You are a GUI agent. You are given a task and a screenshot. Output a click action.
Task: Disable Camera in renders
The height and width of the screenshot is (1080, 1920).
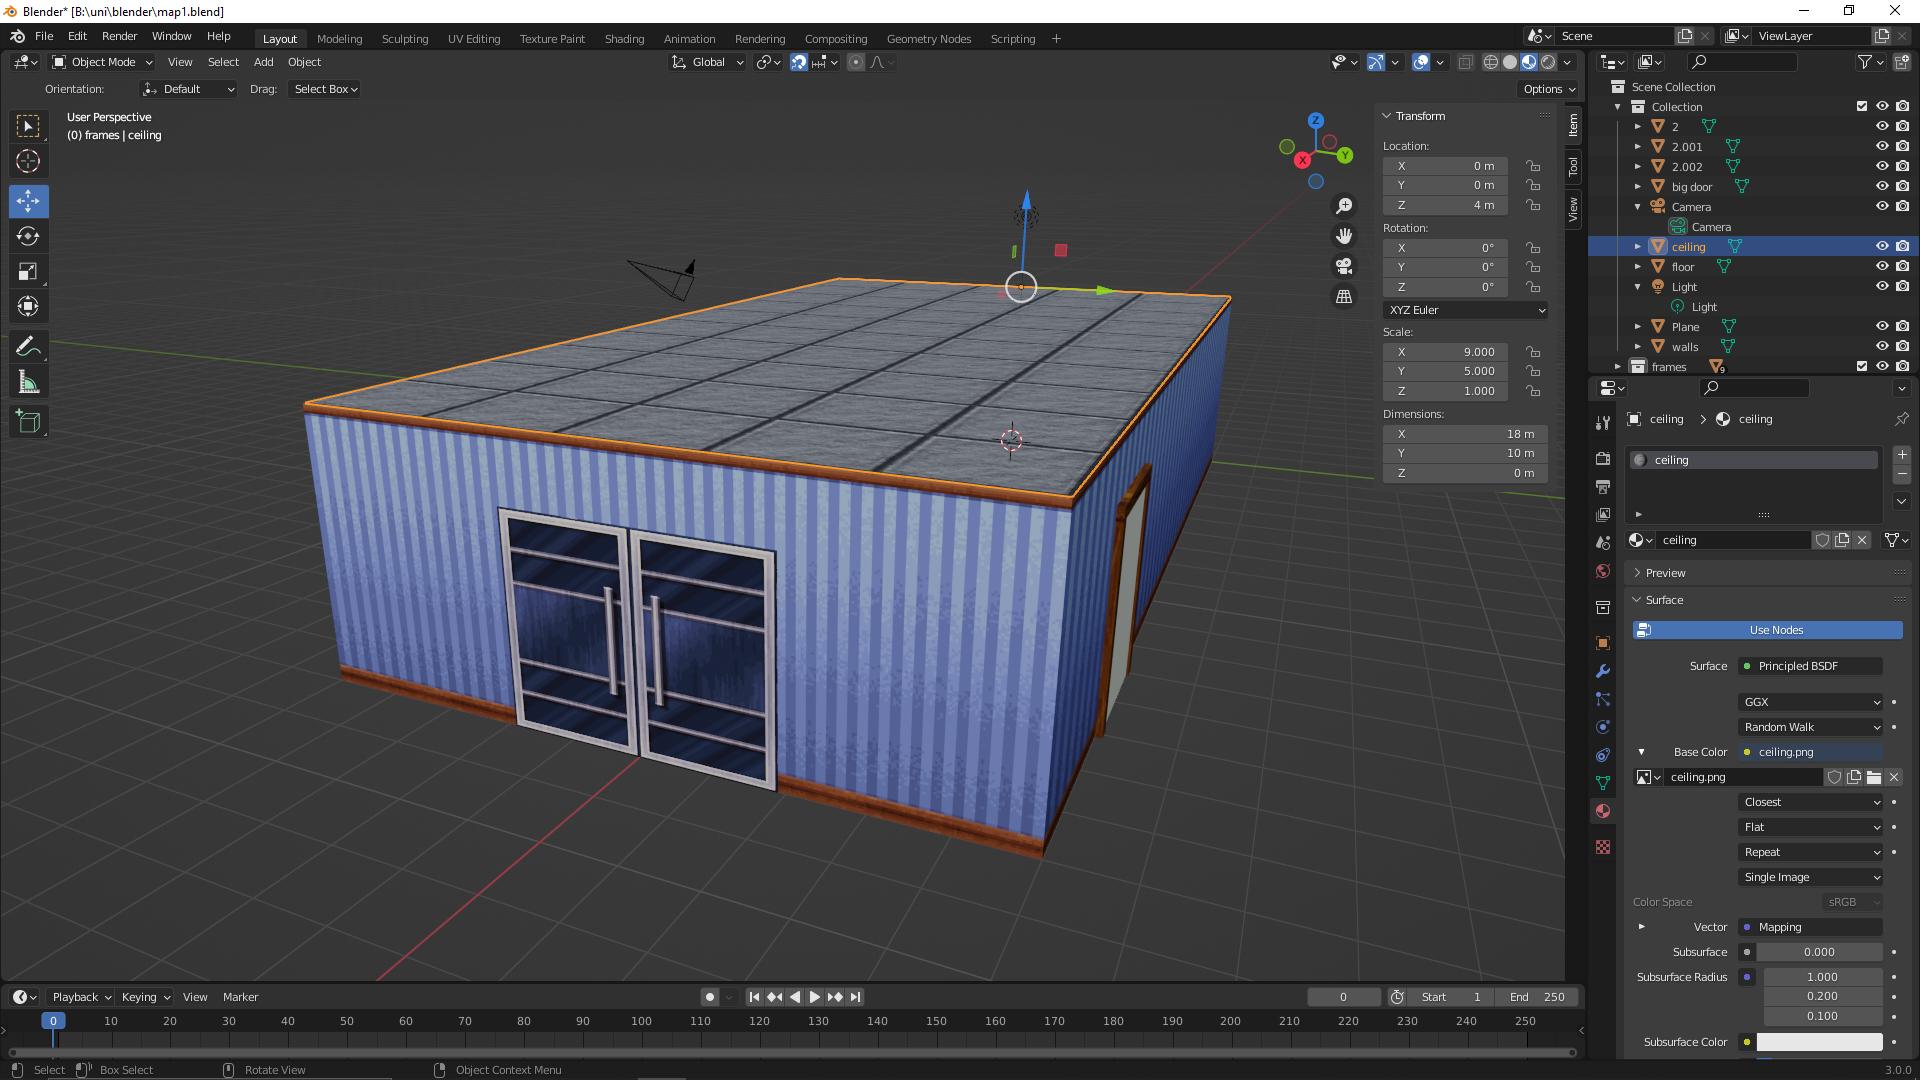coord(1902,206)
